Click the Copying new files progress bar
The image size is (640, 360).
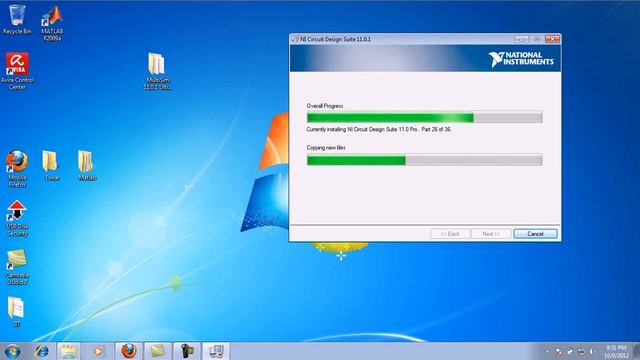pos(424,160)
